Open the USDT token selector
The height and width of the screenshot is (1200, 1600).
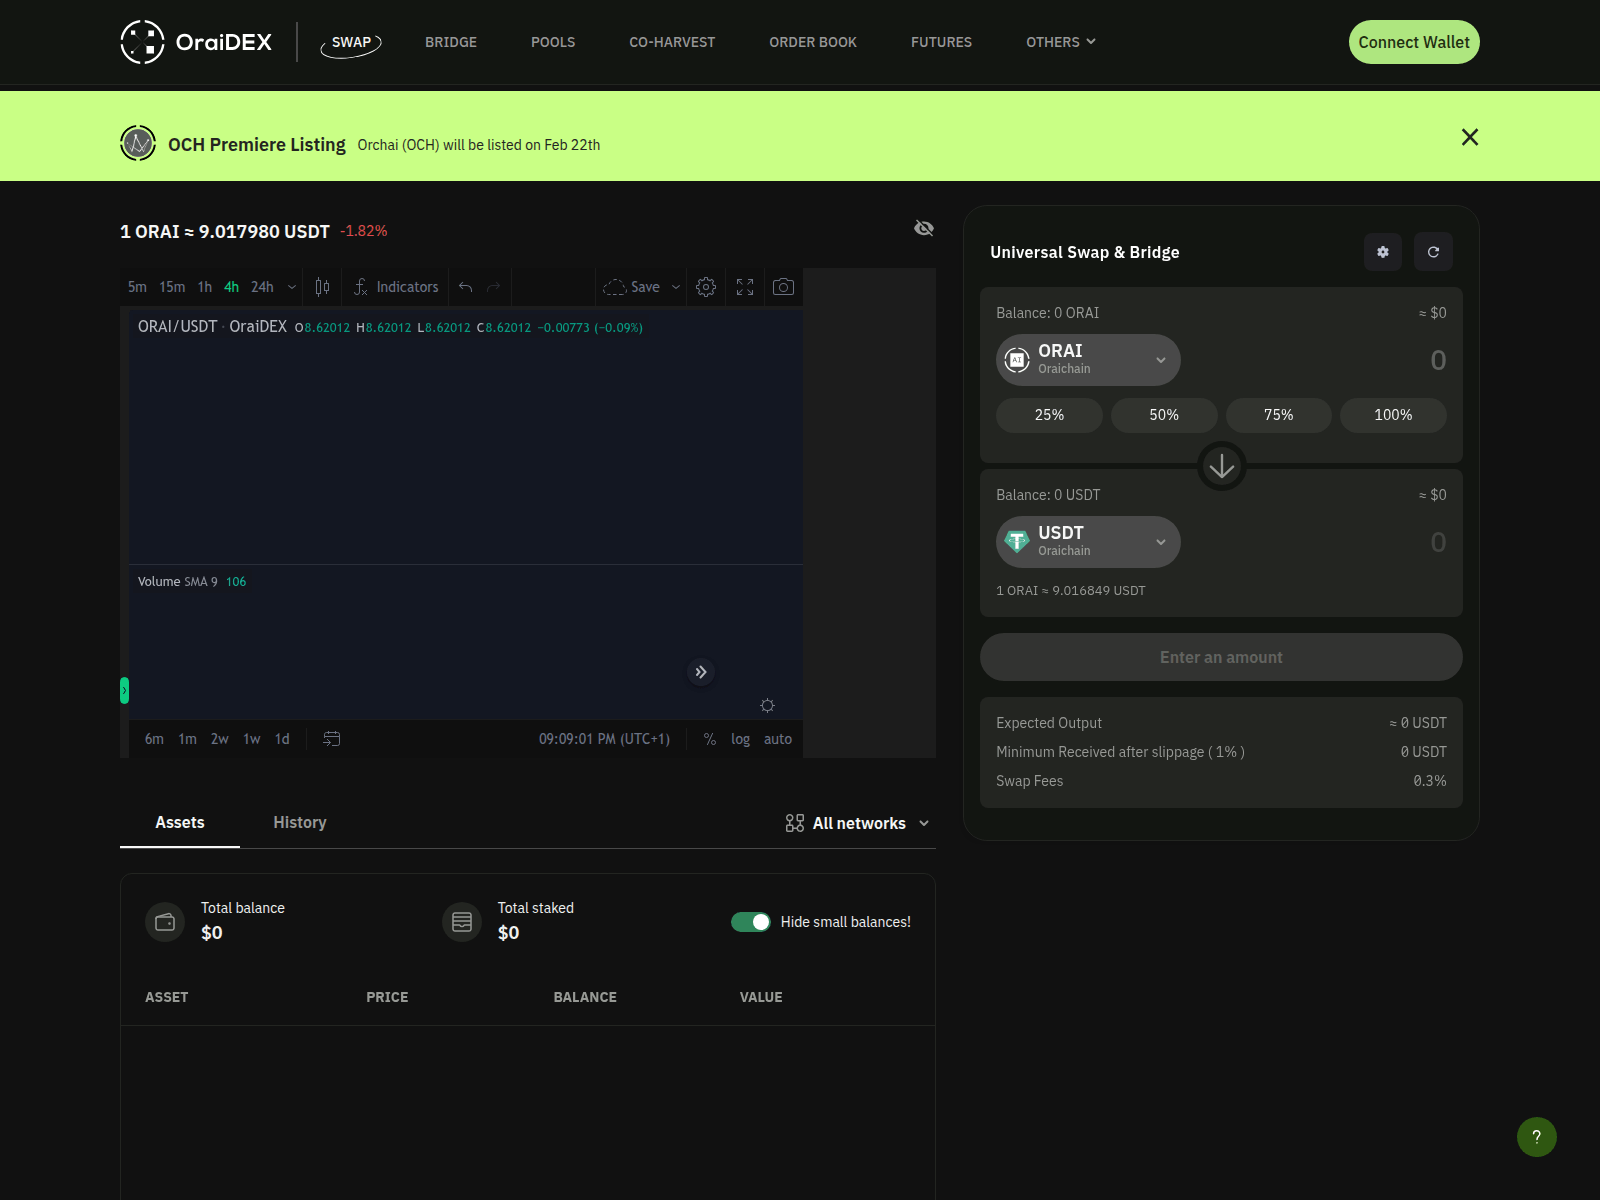click(1088, 542)
